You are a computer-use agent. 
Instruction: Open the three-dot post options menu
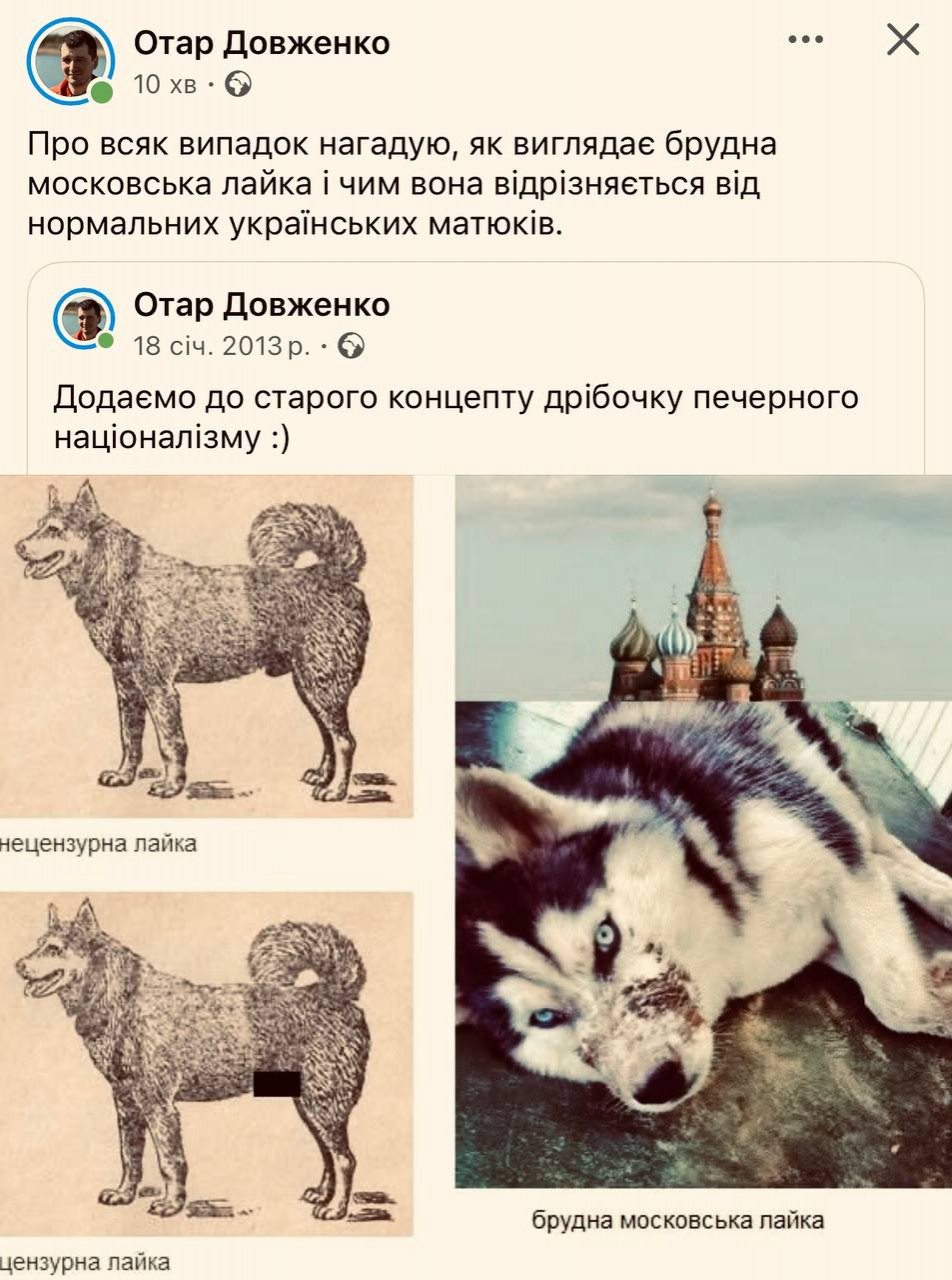[805, 40]
